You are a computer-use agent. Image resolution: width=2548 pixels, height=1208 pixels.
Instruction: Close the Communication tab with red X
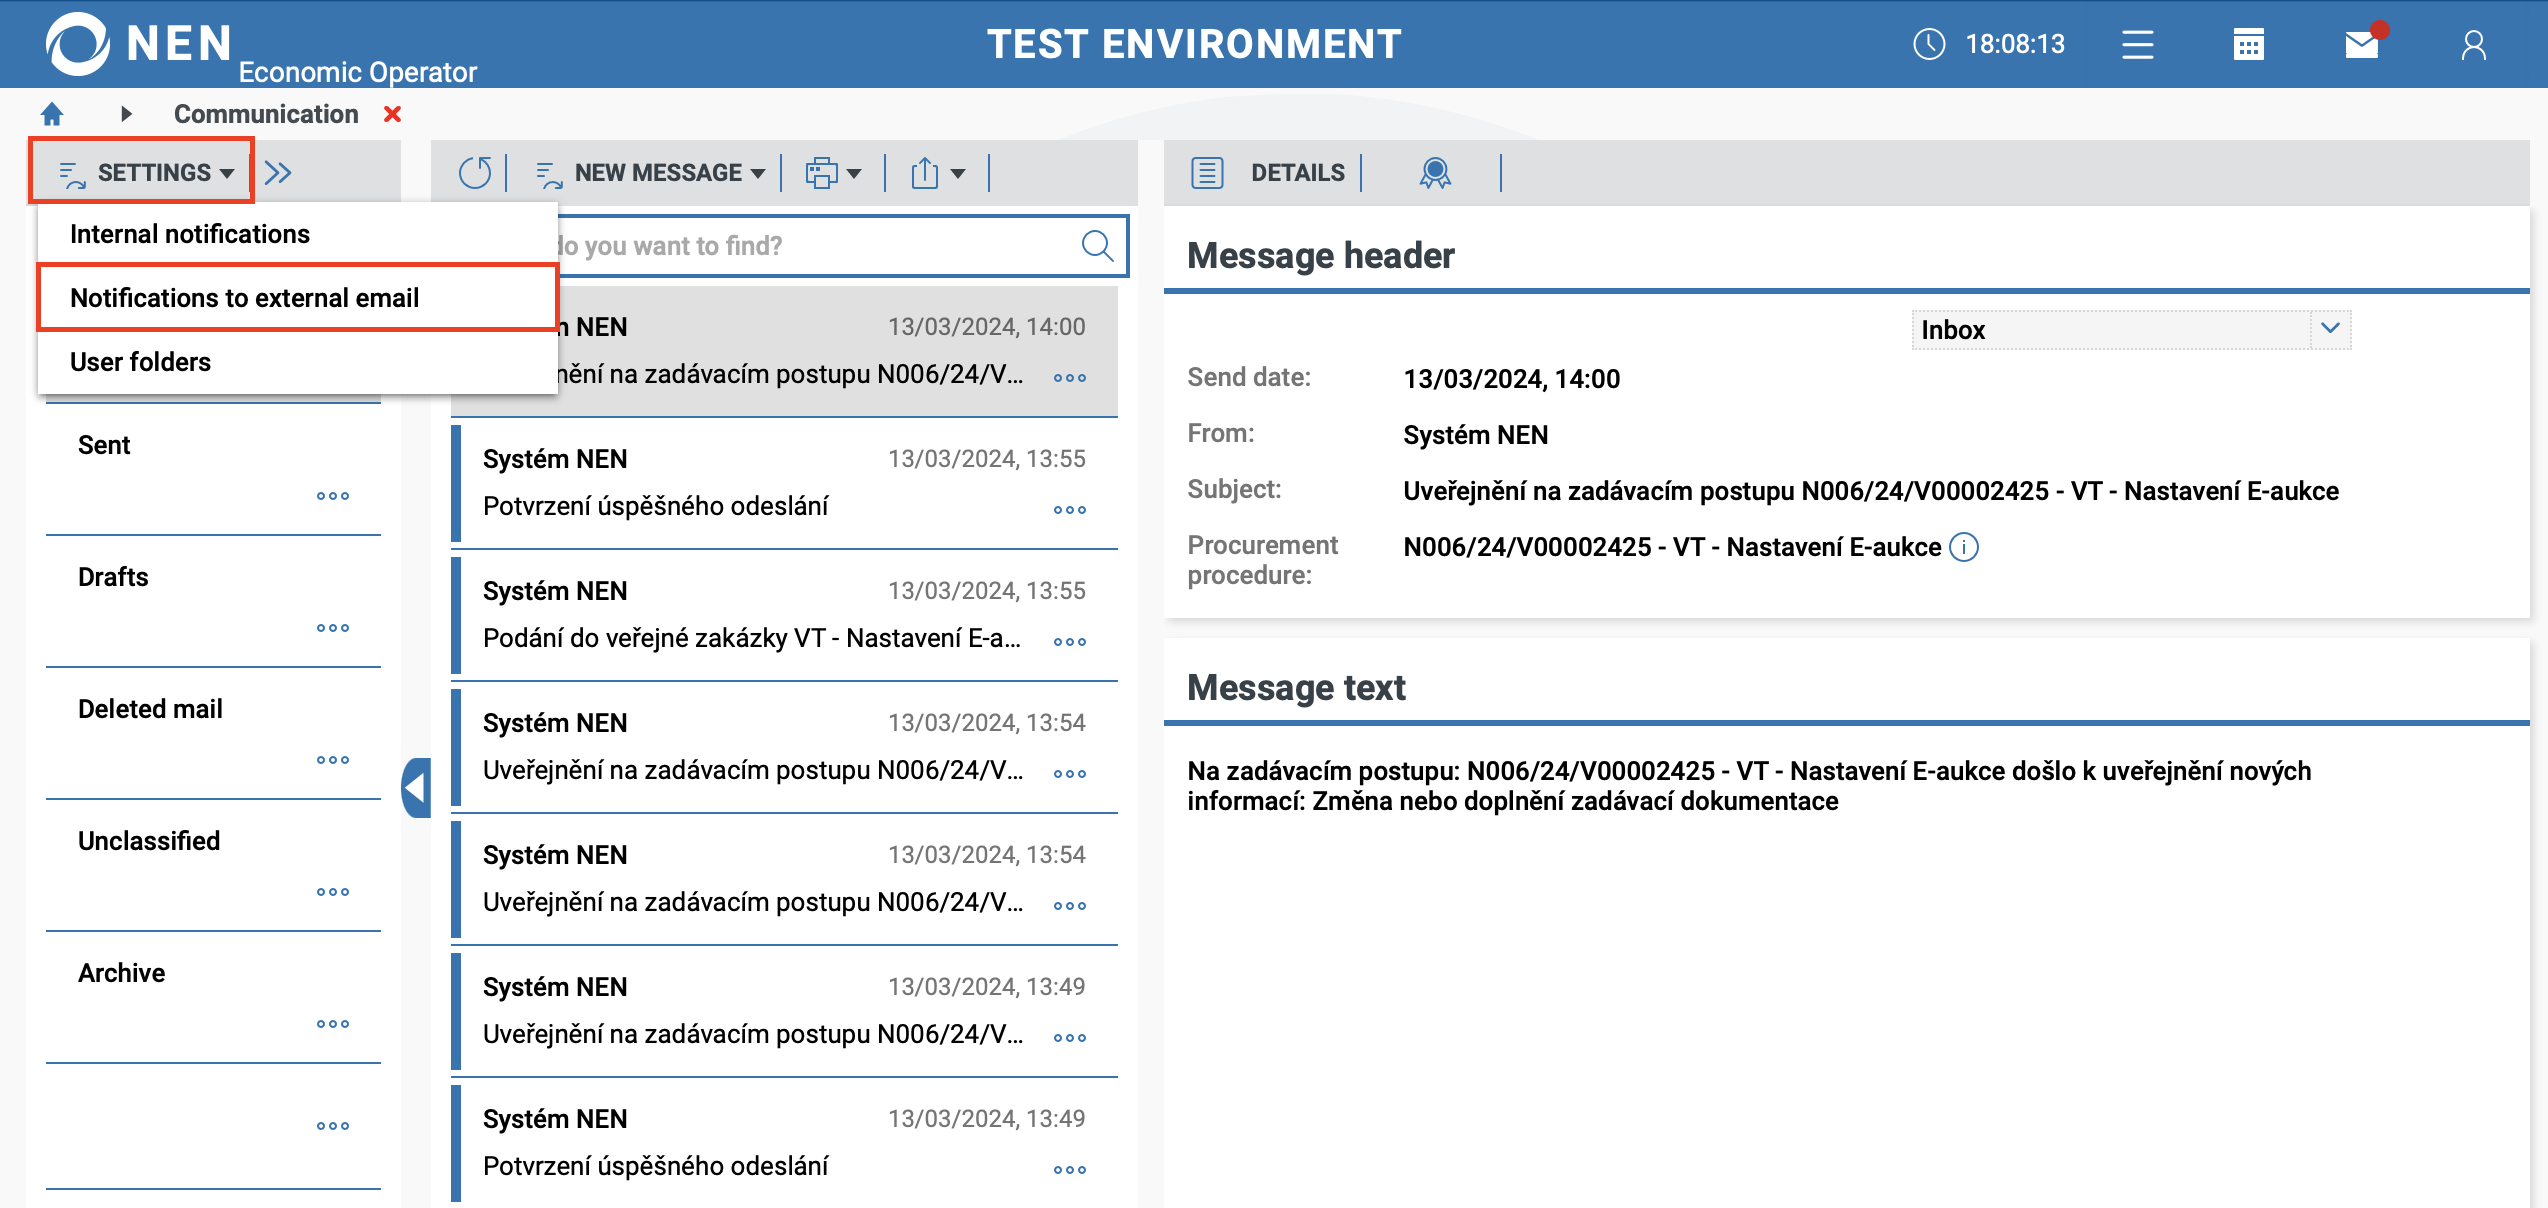point(393,114)
